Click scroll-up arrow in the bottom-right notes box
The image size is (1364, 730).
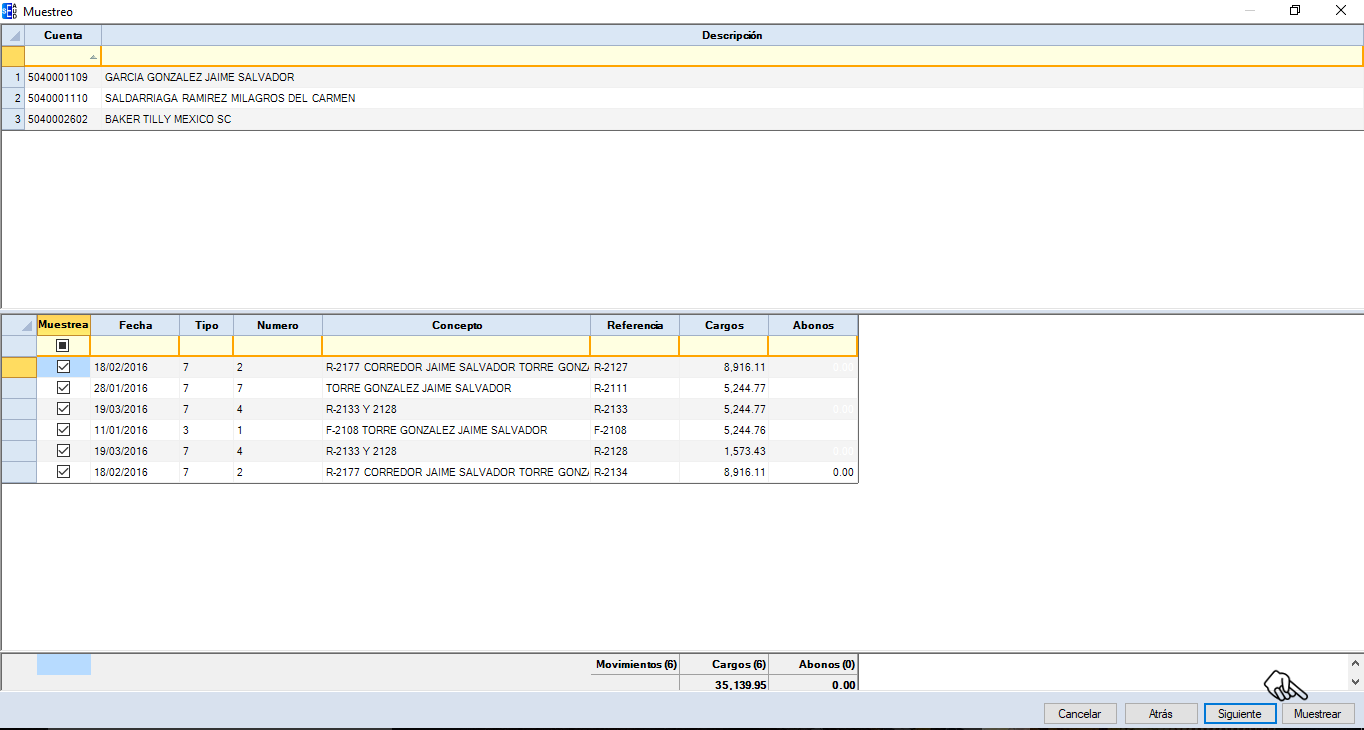pyautogui.click(x=1355, y=663)
